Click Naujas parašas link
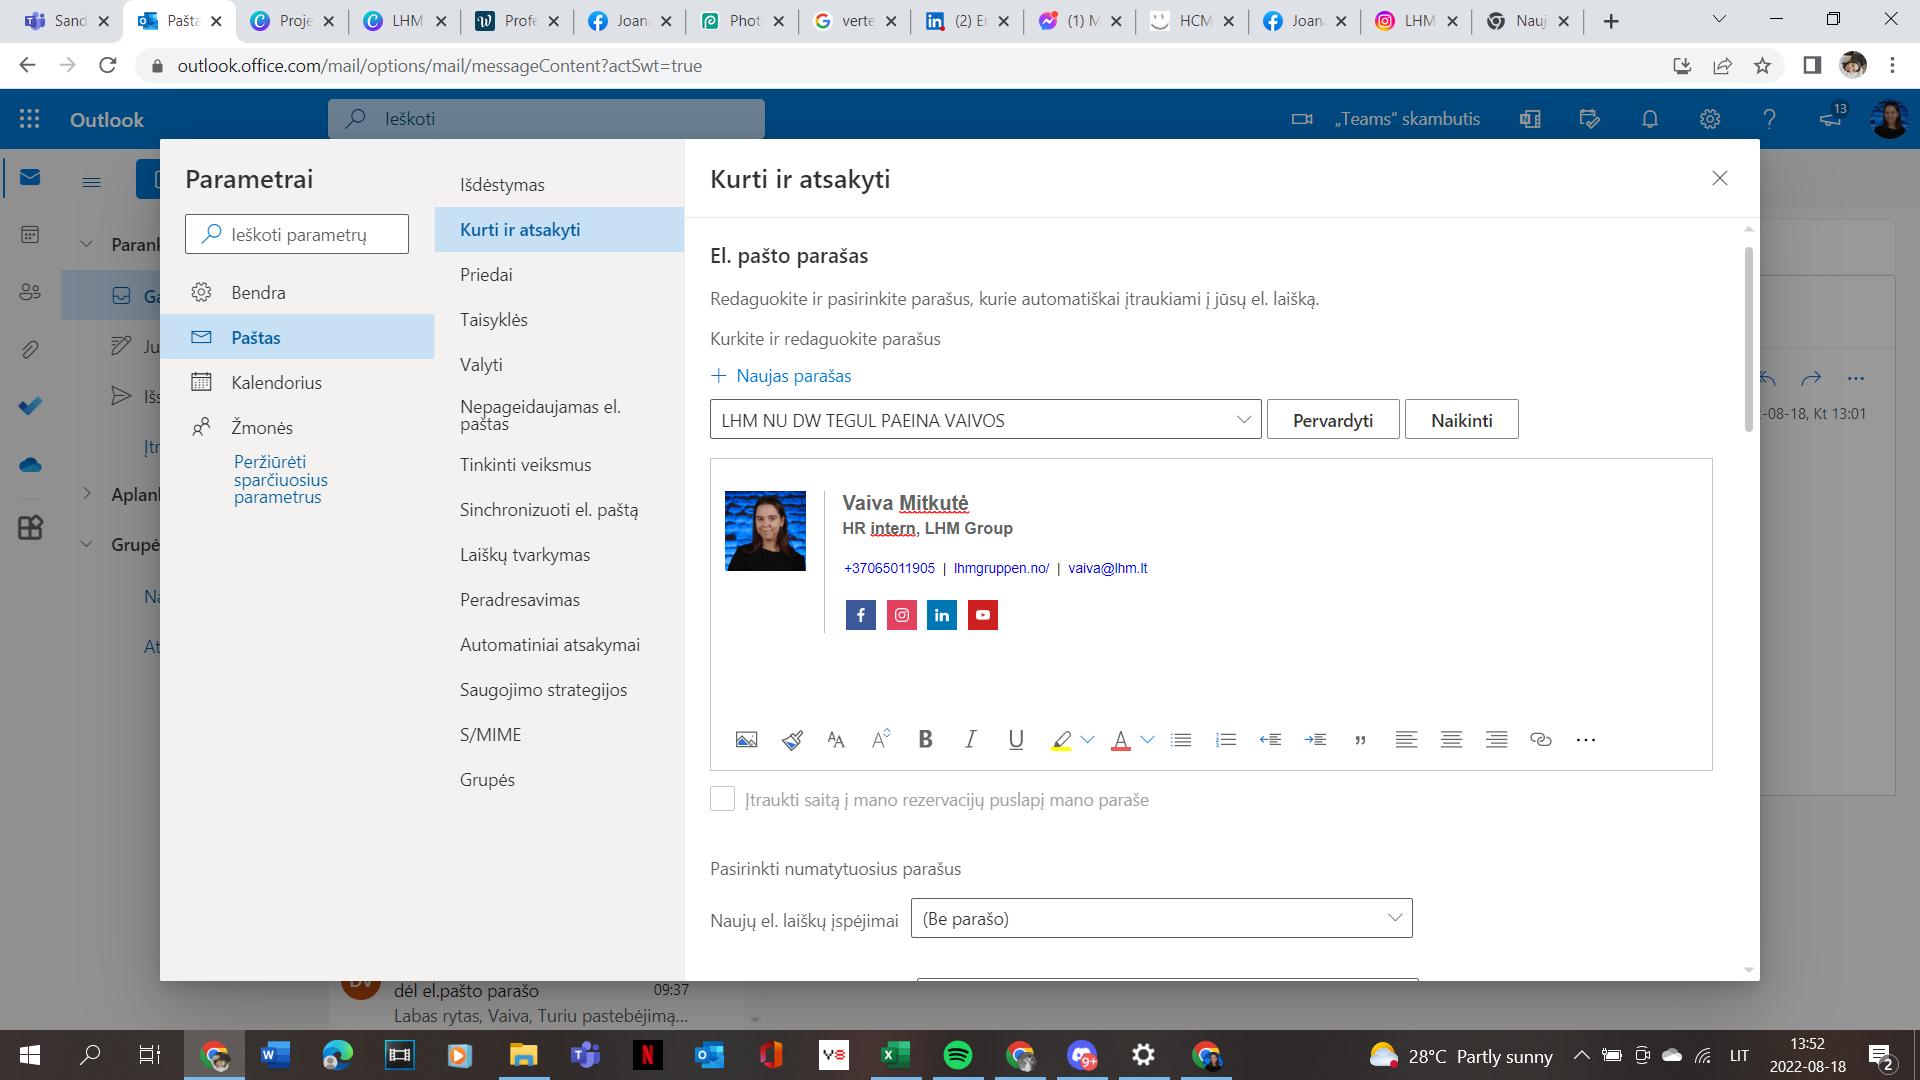The height and width of the screenshot is (1080, 1920). [x=781, y=376]
